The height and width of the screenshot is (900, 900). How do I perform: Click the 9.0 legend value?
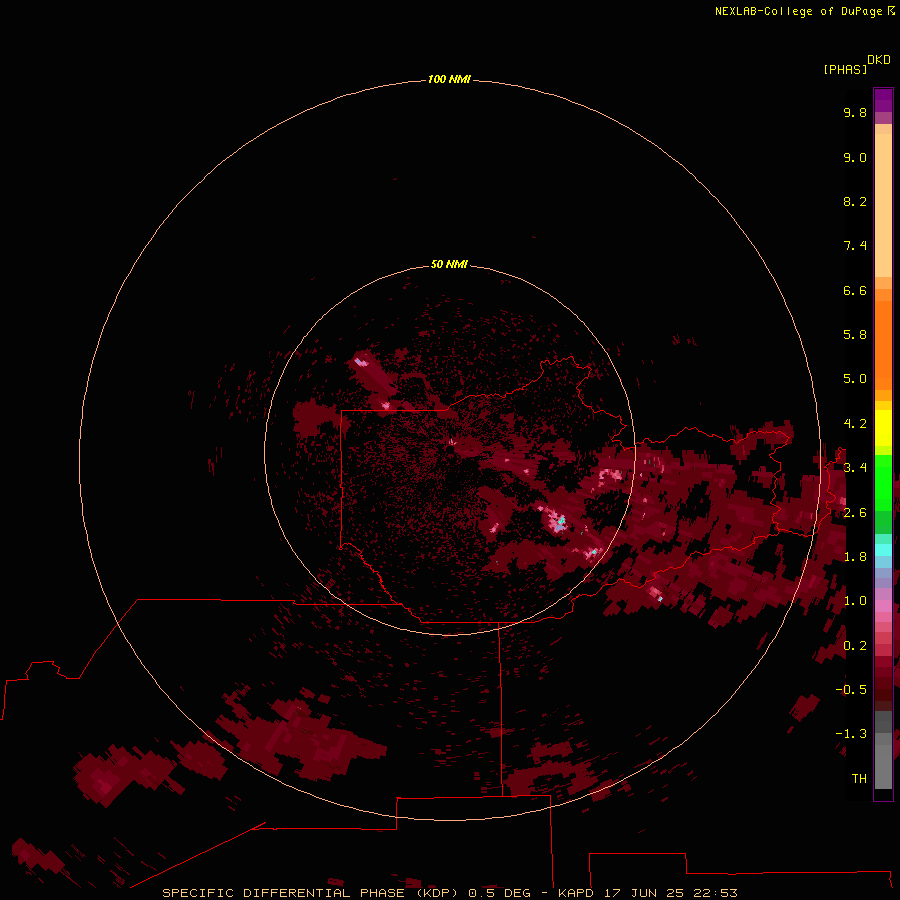coord(855,157)
